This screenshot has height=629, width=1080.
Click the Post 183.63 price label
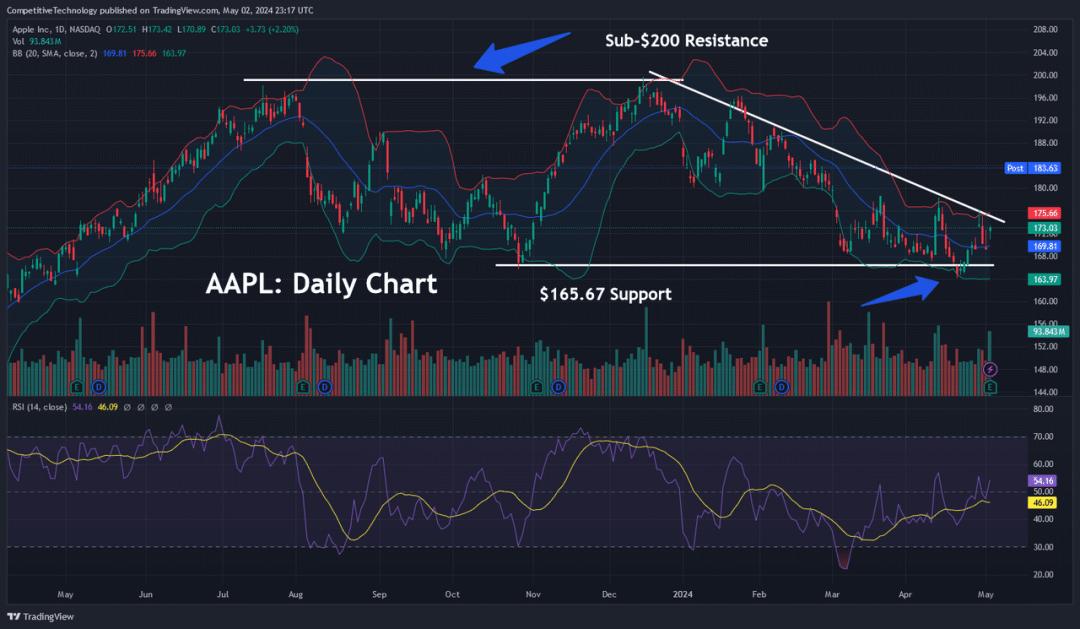pos(1032,168)
